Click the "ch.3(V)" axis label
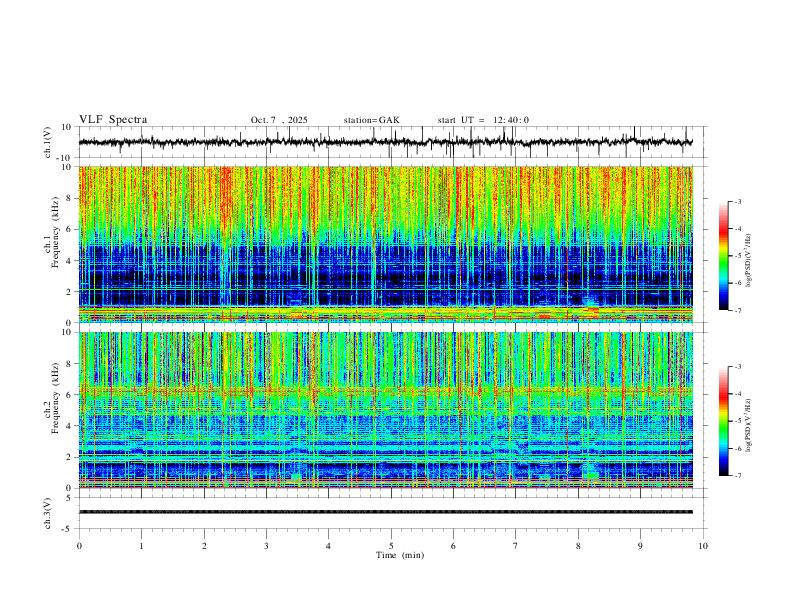Image resolution: width=792 pixels, height=612 pixels. (x=48, y=513)
